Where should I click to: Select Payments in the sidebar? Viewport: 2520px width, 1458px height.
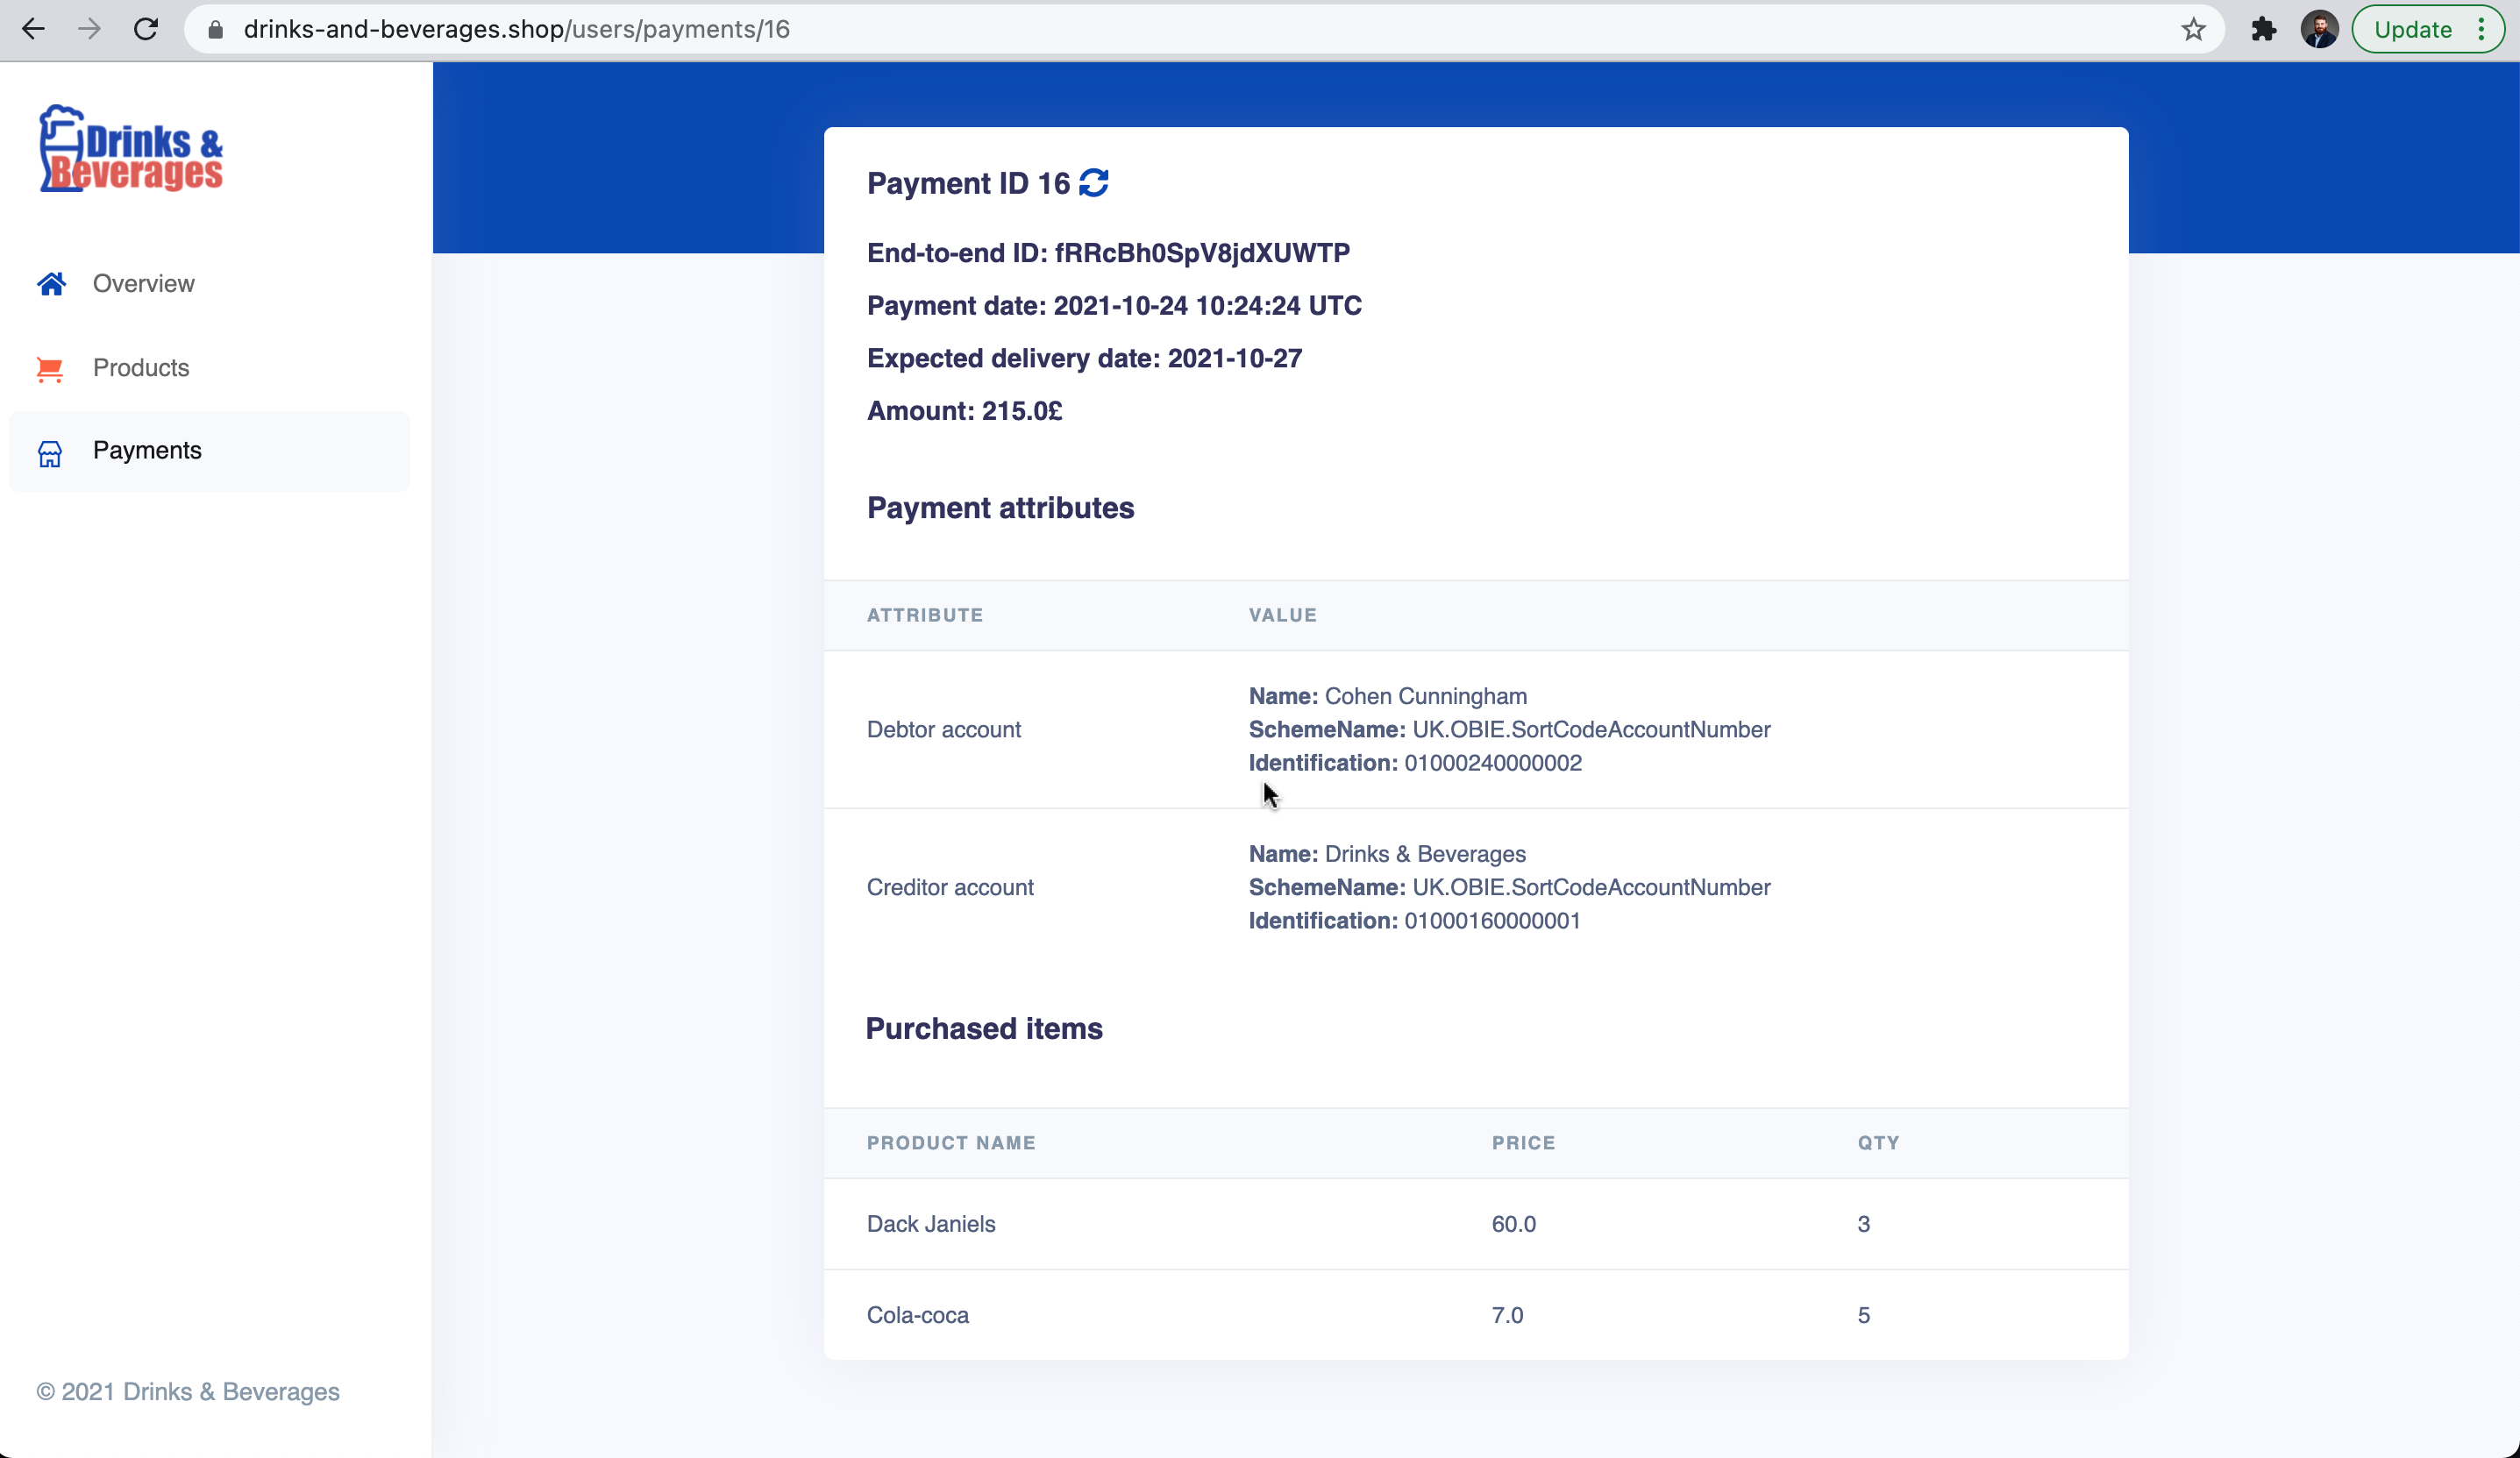click(x=147, y=451)
